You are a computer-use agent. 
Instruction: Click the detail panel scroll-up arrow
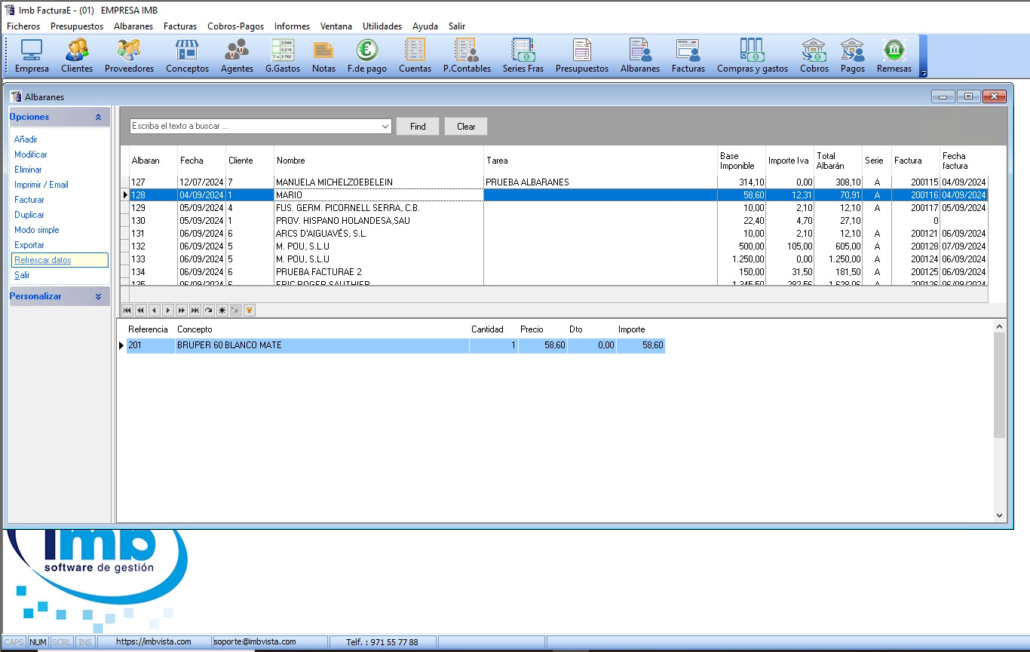(x=999, y=326)
